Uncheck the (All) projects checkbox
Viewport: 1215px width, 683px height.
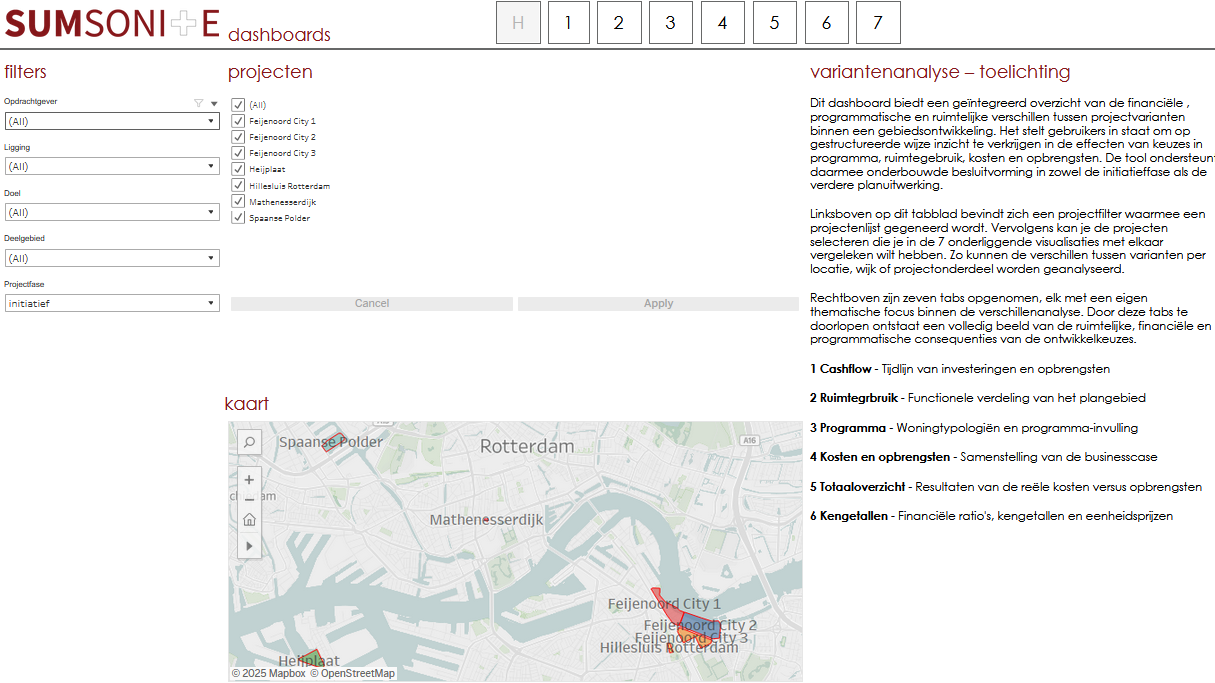pyautogui.click(x=237, y=104)
